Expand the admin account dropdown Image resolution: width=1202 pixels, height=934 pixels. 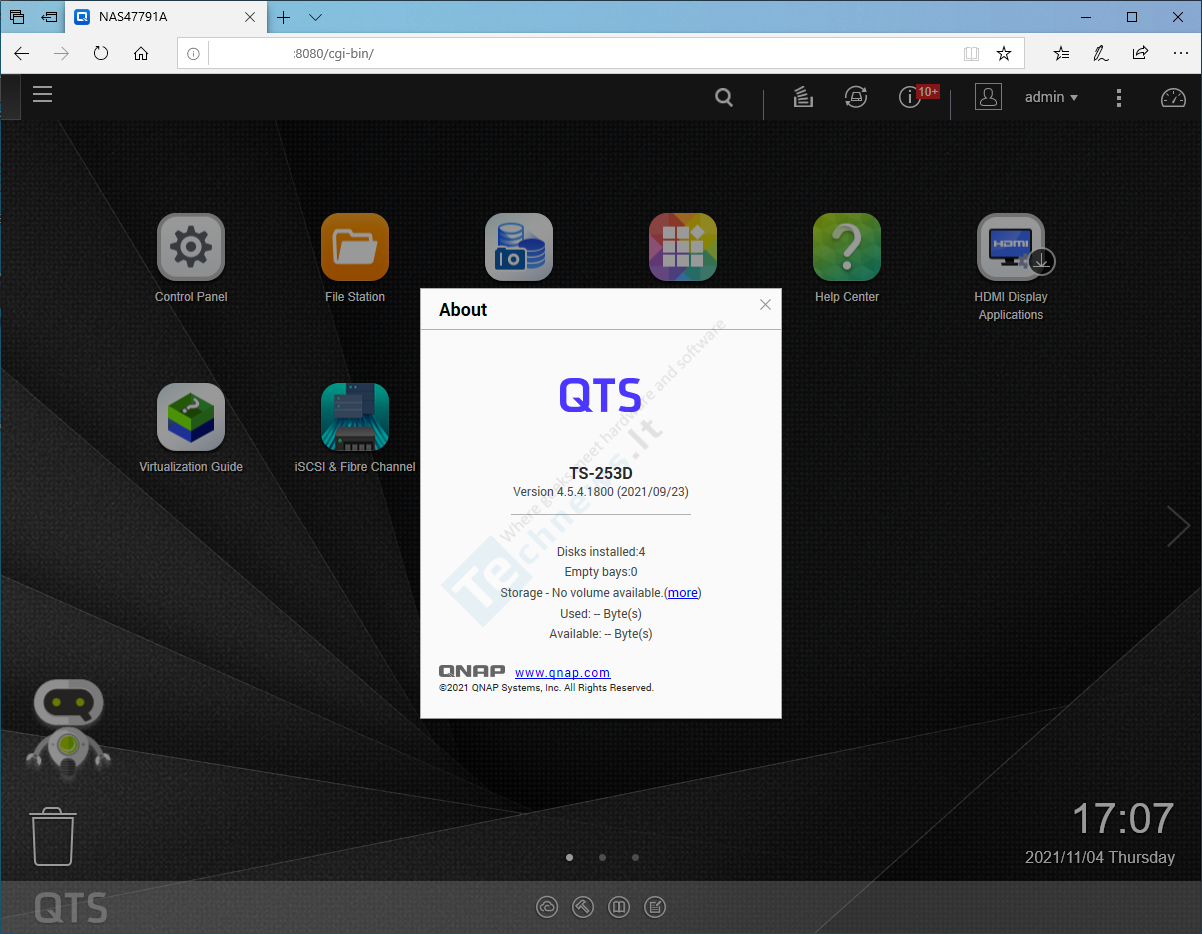click(x=1051, y=97)
